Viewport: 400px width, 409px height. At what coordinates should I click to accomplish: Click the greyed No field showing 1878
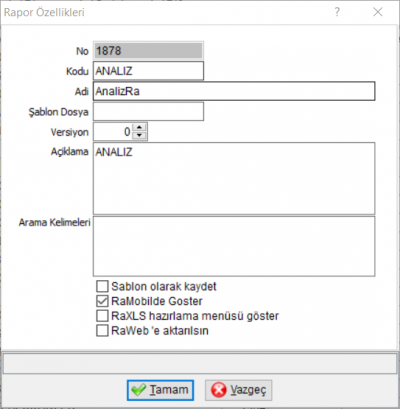coord(148,51)
